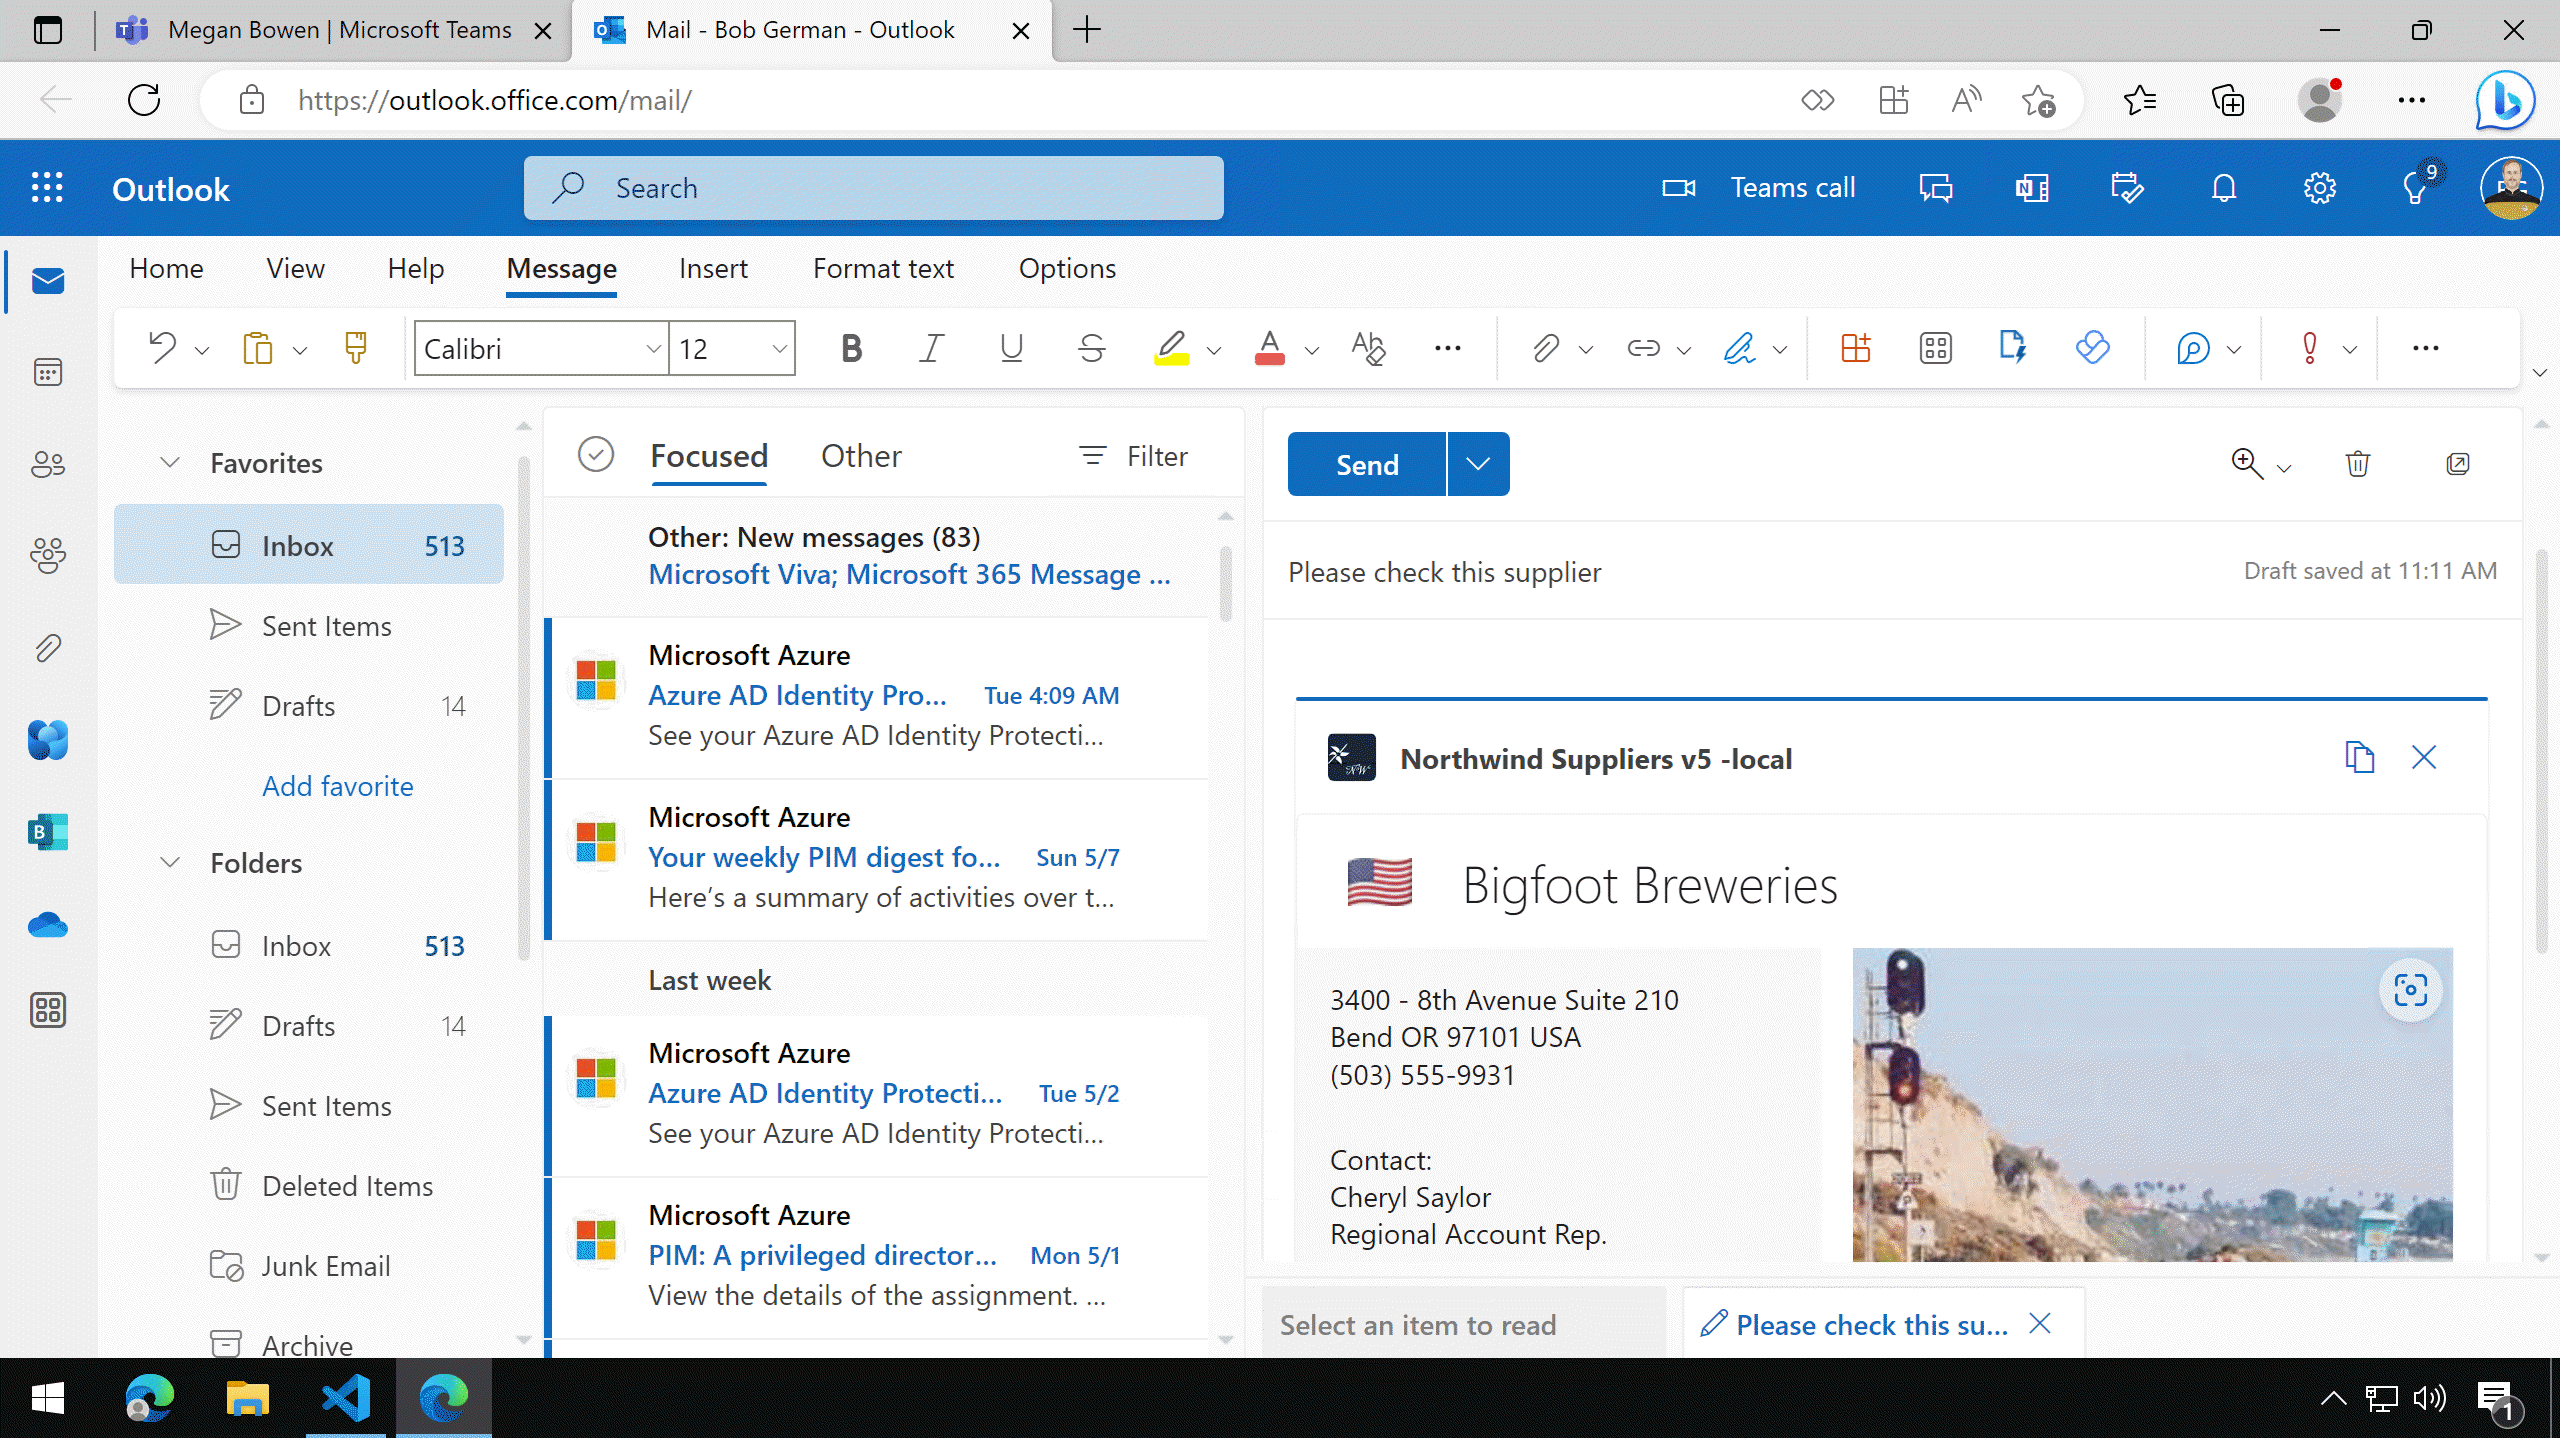Clear formatting icon in ribbon

pyautogui.click(x=1368, y=348)
